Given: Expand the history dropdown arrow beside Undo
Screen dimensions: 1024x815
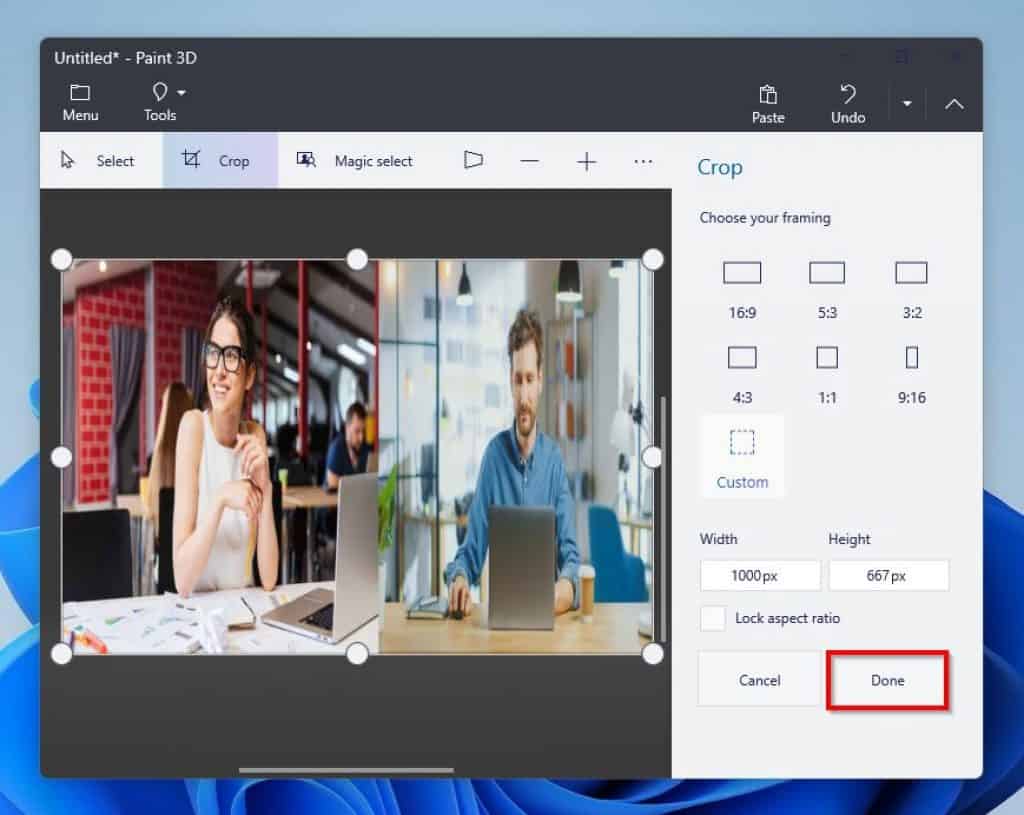Looking at the screenshot, I should pos(907,104).
